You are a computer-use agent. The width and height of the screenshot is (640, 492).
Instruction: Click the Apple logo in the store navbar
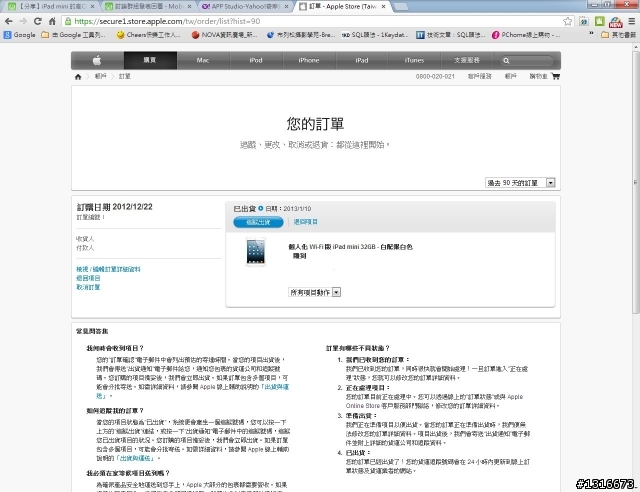coord(97,60)
